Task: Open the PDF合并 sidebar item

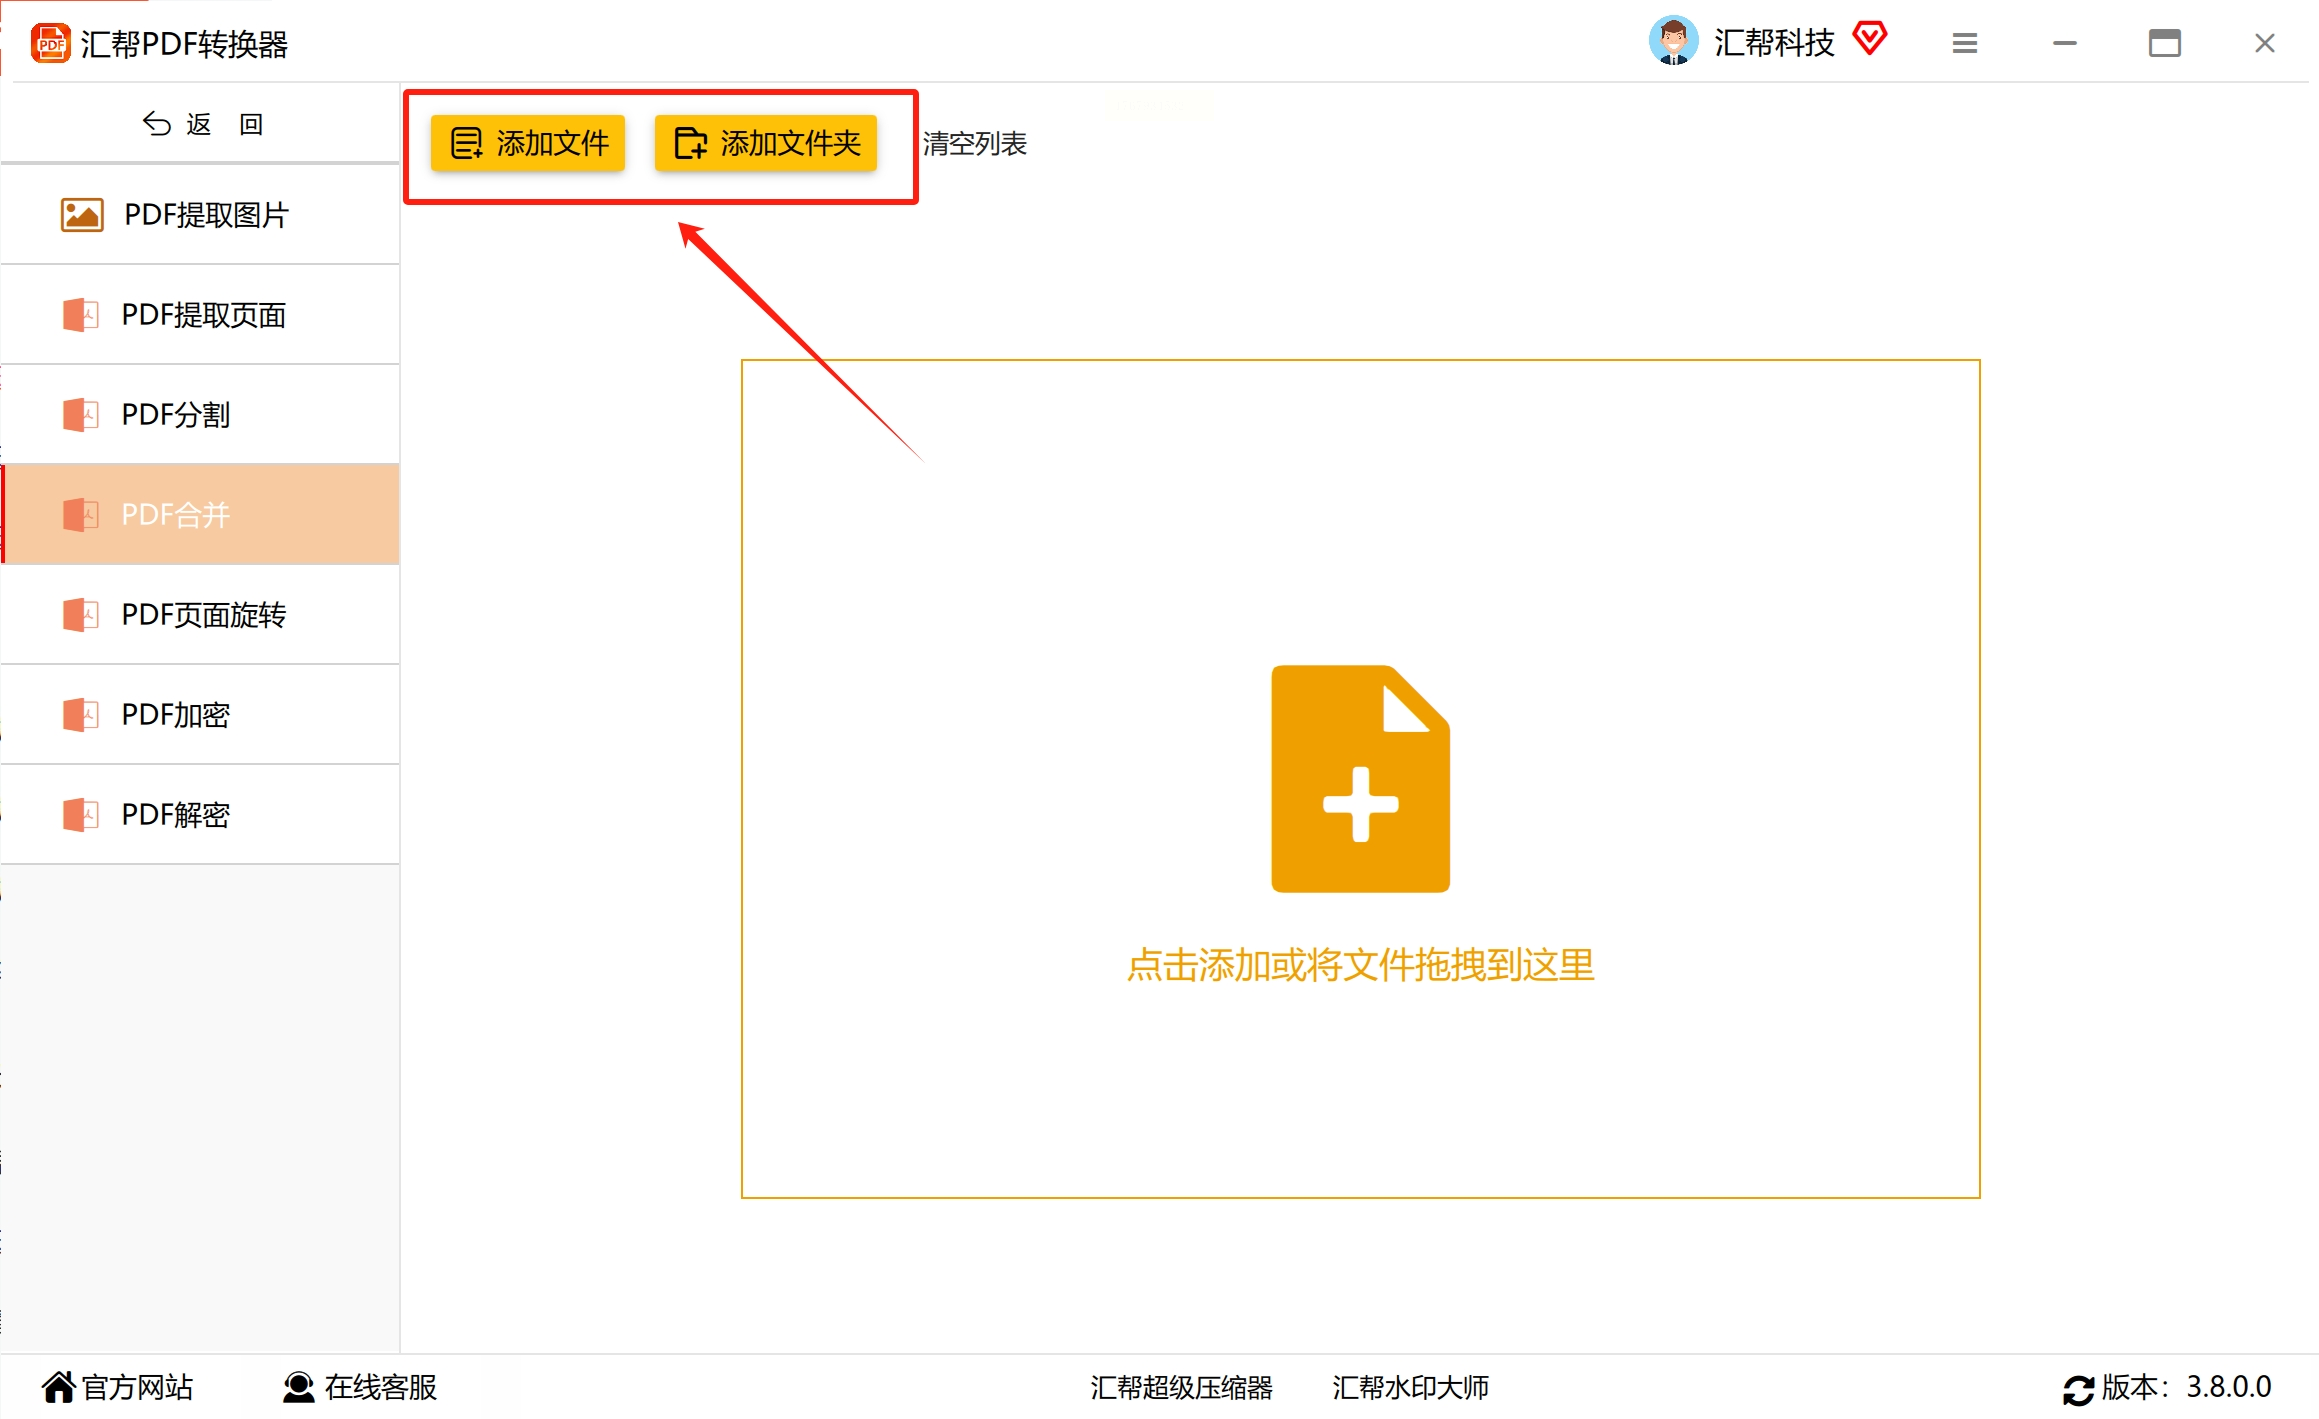Action: tap(176, 515)
